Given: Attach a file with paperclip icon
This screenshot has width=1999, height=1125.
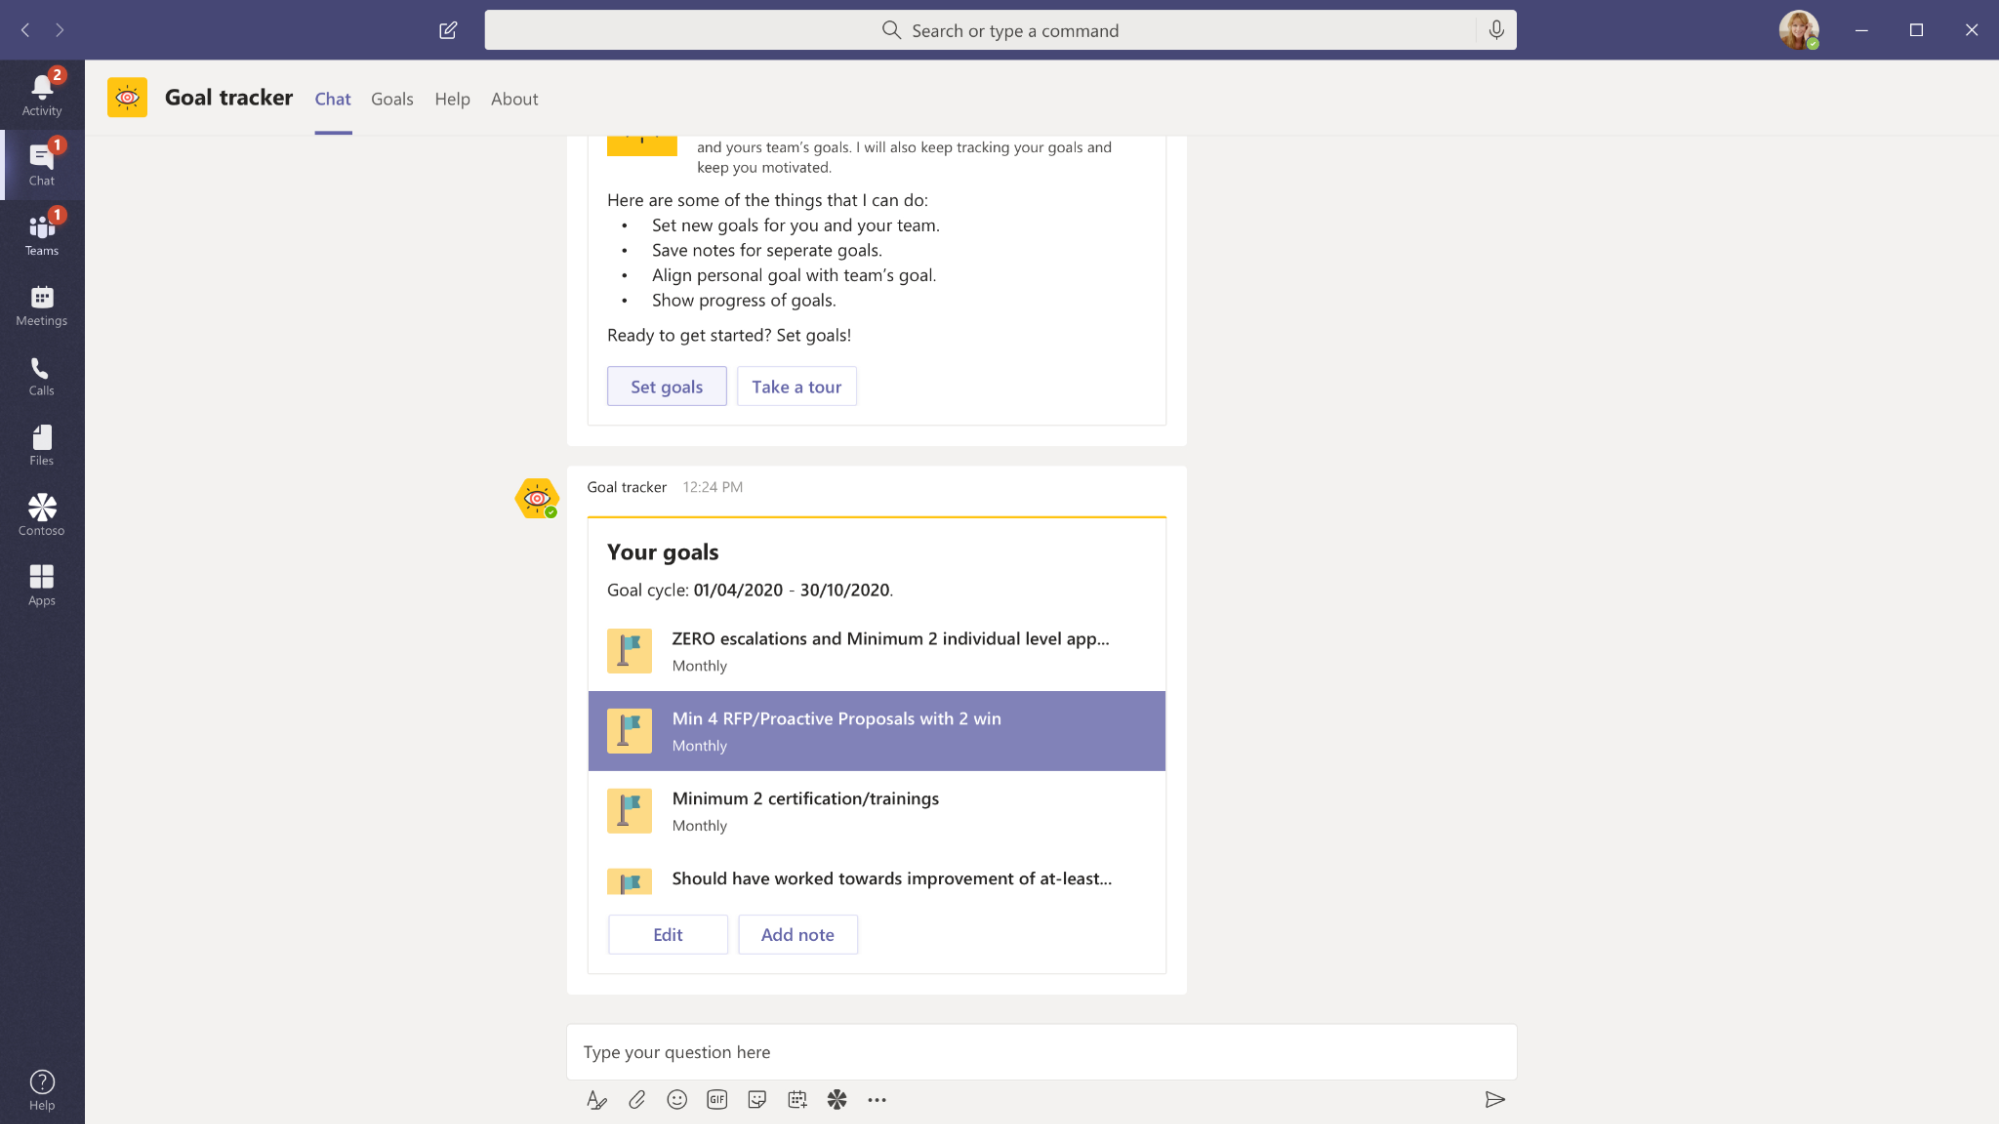Looking at the screenshot, I should [637, 1099].
